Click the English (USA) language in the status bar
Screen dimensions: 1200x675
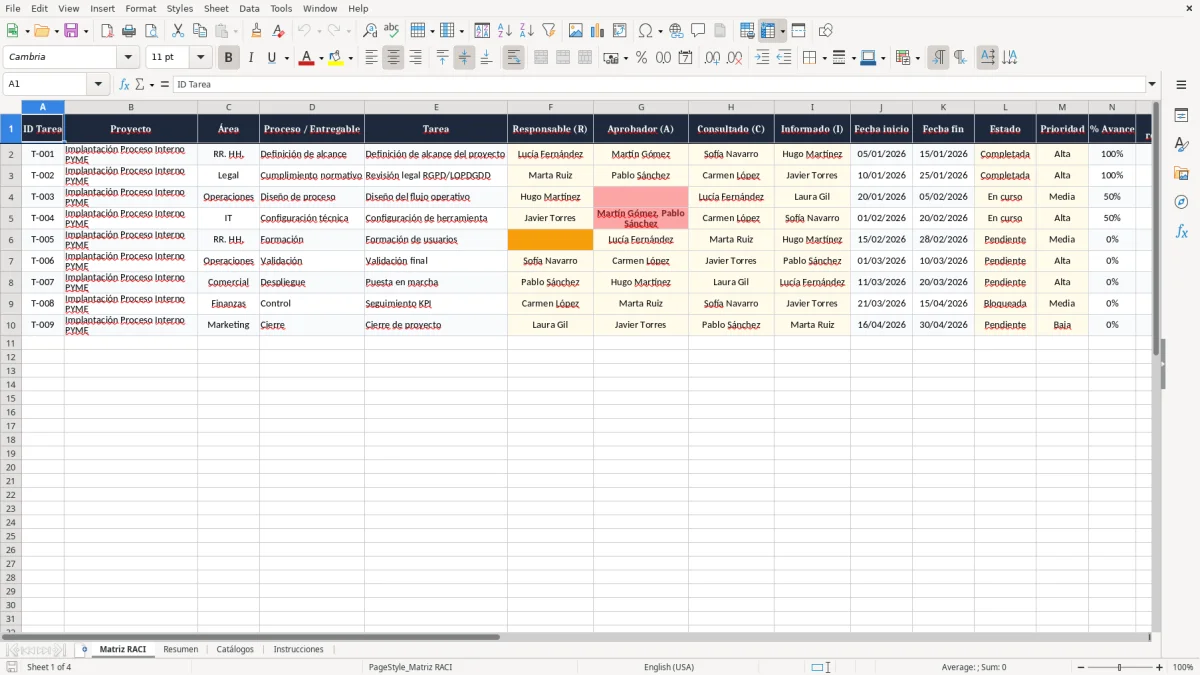pos(669,667)
